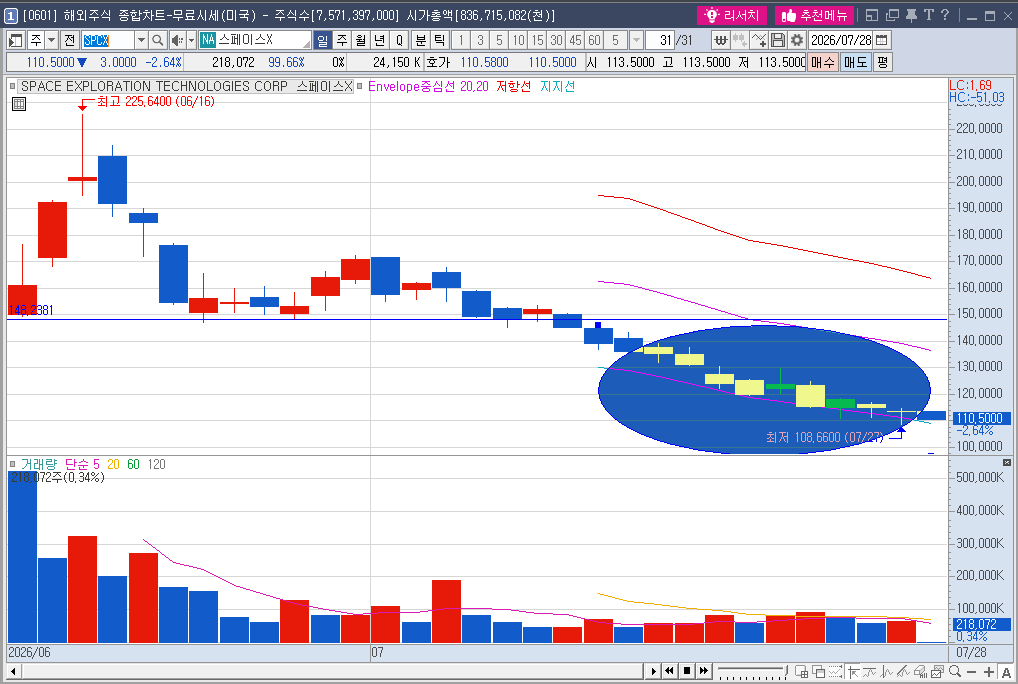Stop chart replay with the stop button
Image resolution: width=1018 pixels, height=684 pixels.
pos(687,672)
